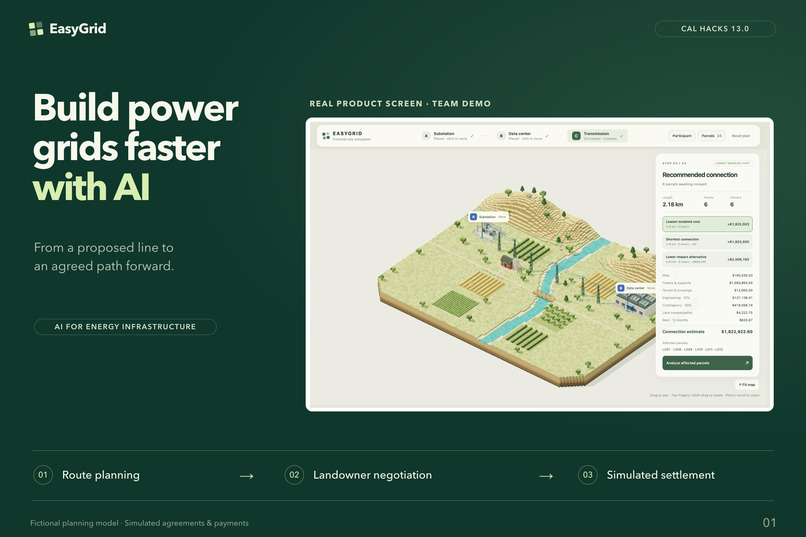Click the Fictional planning model footer note

click(x=139, y=523)
